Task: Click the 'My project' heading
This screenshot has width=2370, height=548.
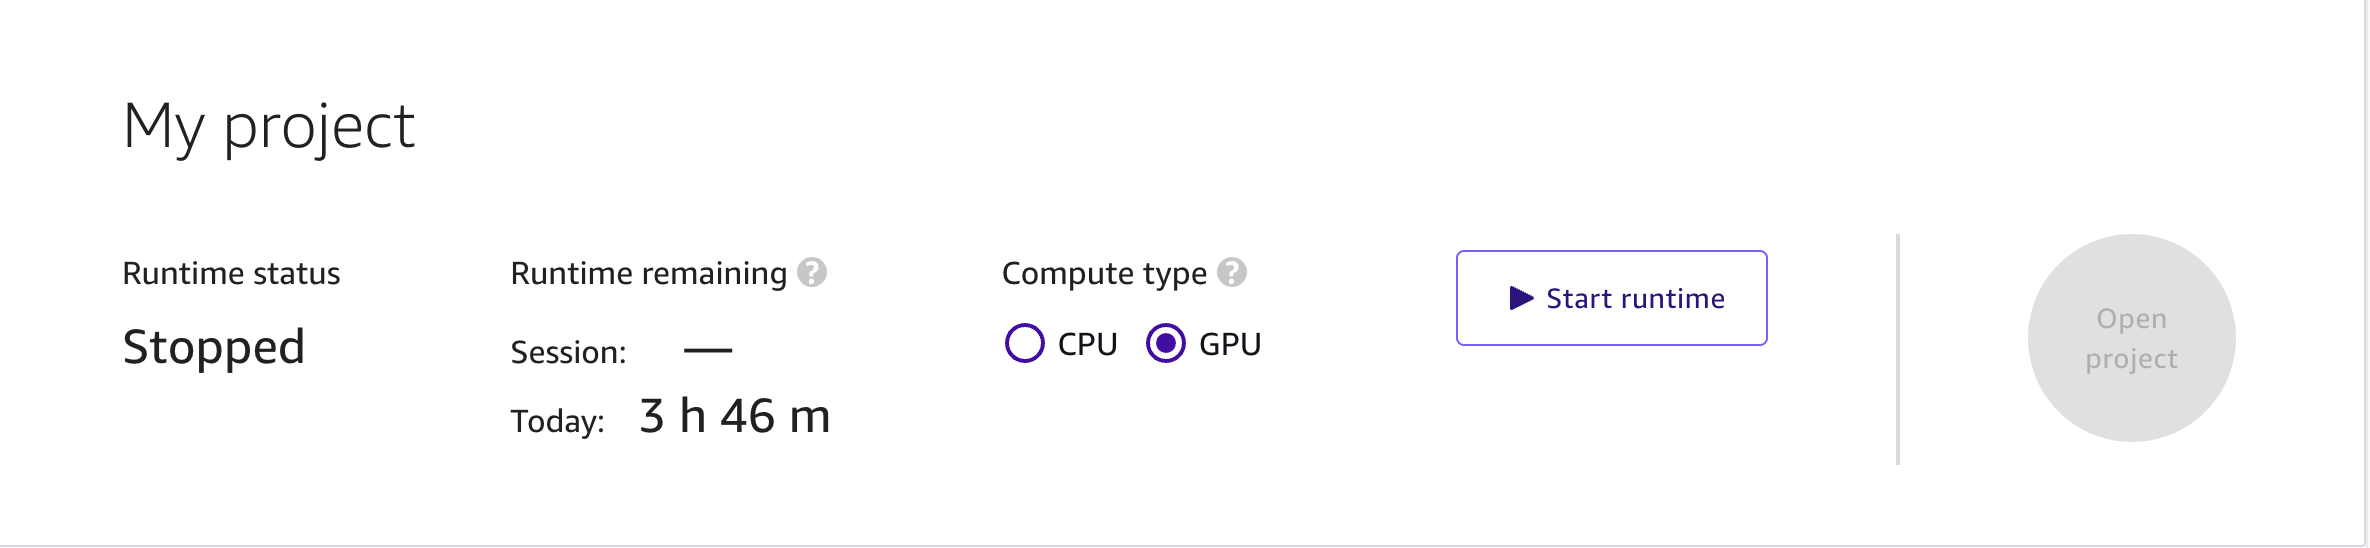Action: (268, 127)
